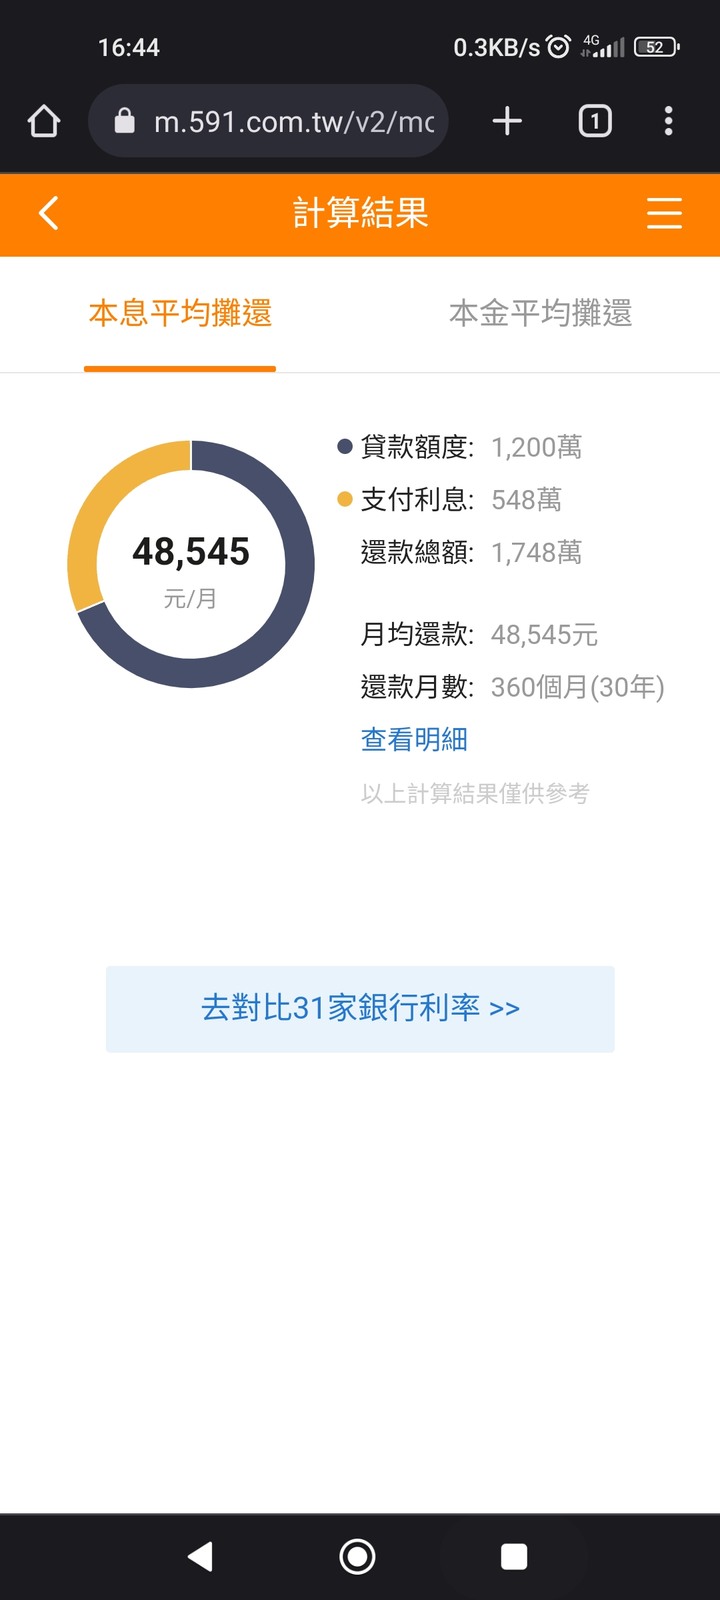
Task: Open the tab switcher showing 1 tab
Action: tap(595, 122)
